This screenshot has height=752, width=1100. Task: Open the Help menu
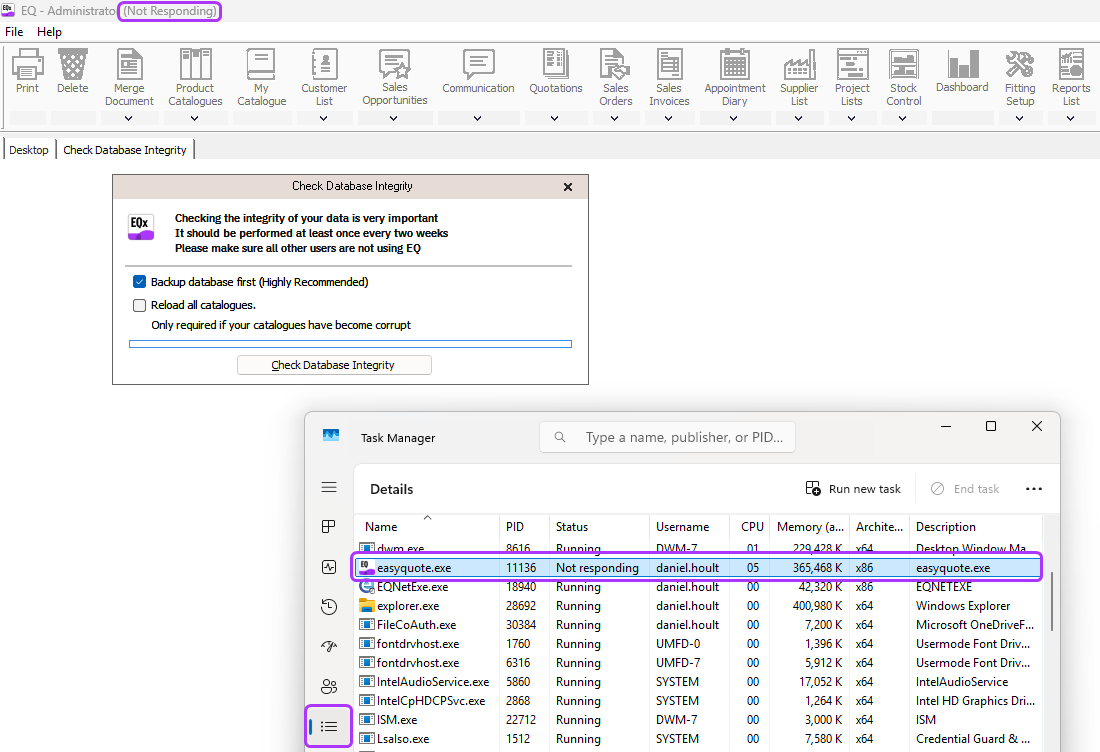(x=49, y=32)
